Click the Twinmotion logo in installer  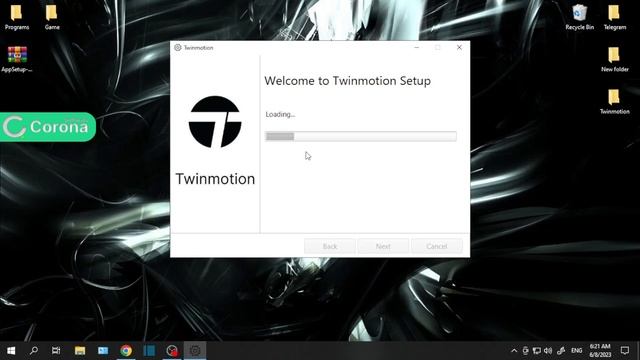pyautogui.click(x=215, y=122)
